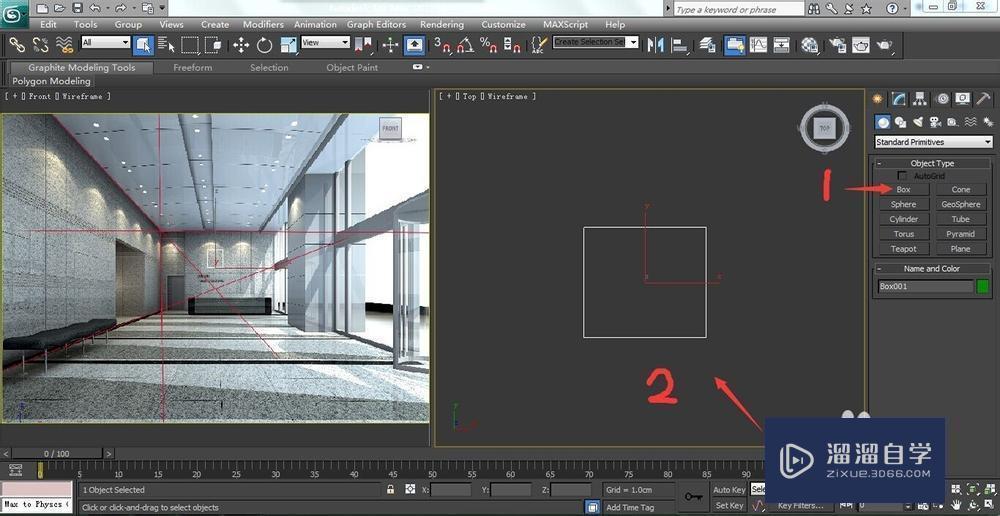The width and height of the screenshot is (1000, 516).
Task: Click the green object color swatch
Action: pyautogui.click(x=983, y=286)
